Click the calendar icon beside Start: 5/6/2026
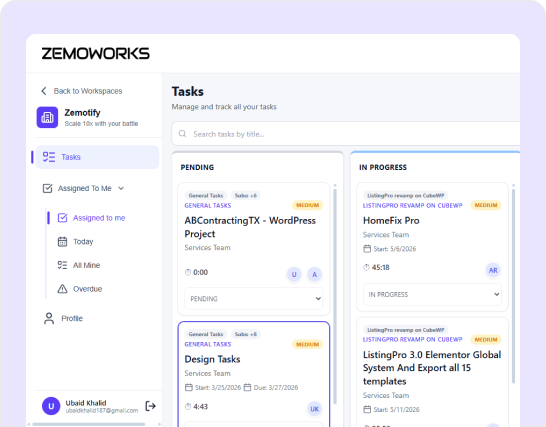The width and height of the screenshot is (546, 427). coord(367,249)
